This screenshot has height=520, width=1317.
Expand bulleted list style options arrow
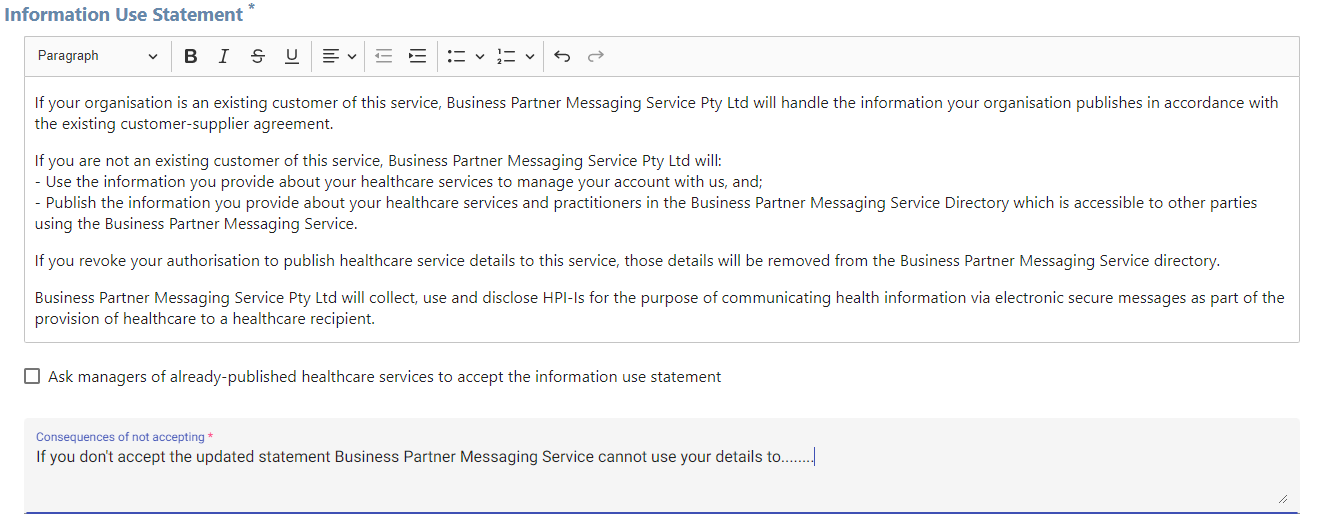pos(479,57)
